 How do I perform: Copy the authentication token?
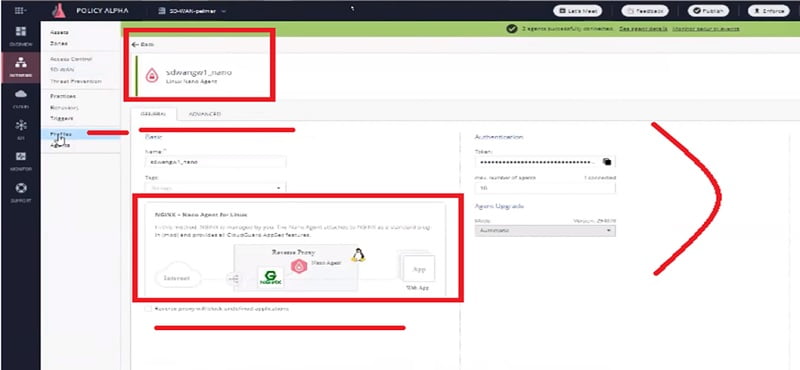[607, 162]
